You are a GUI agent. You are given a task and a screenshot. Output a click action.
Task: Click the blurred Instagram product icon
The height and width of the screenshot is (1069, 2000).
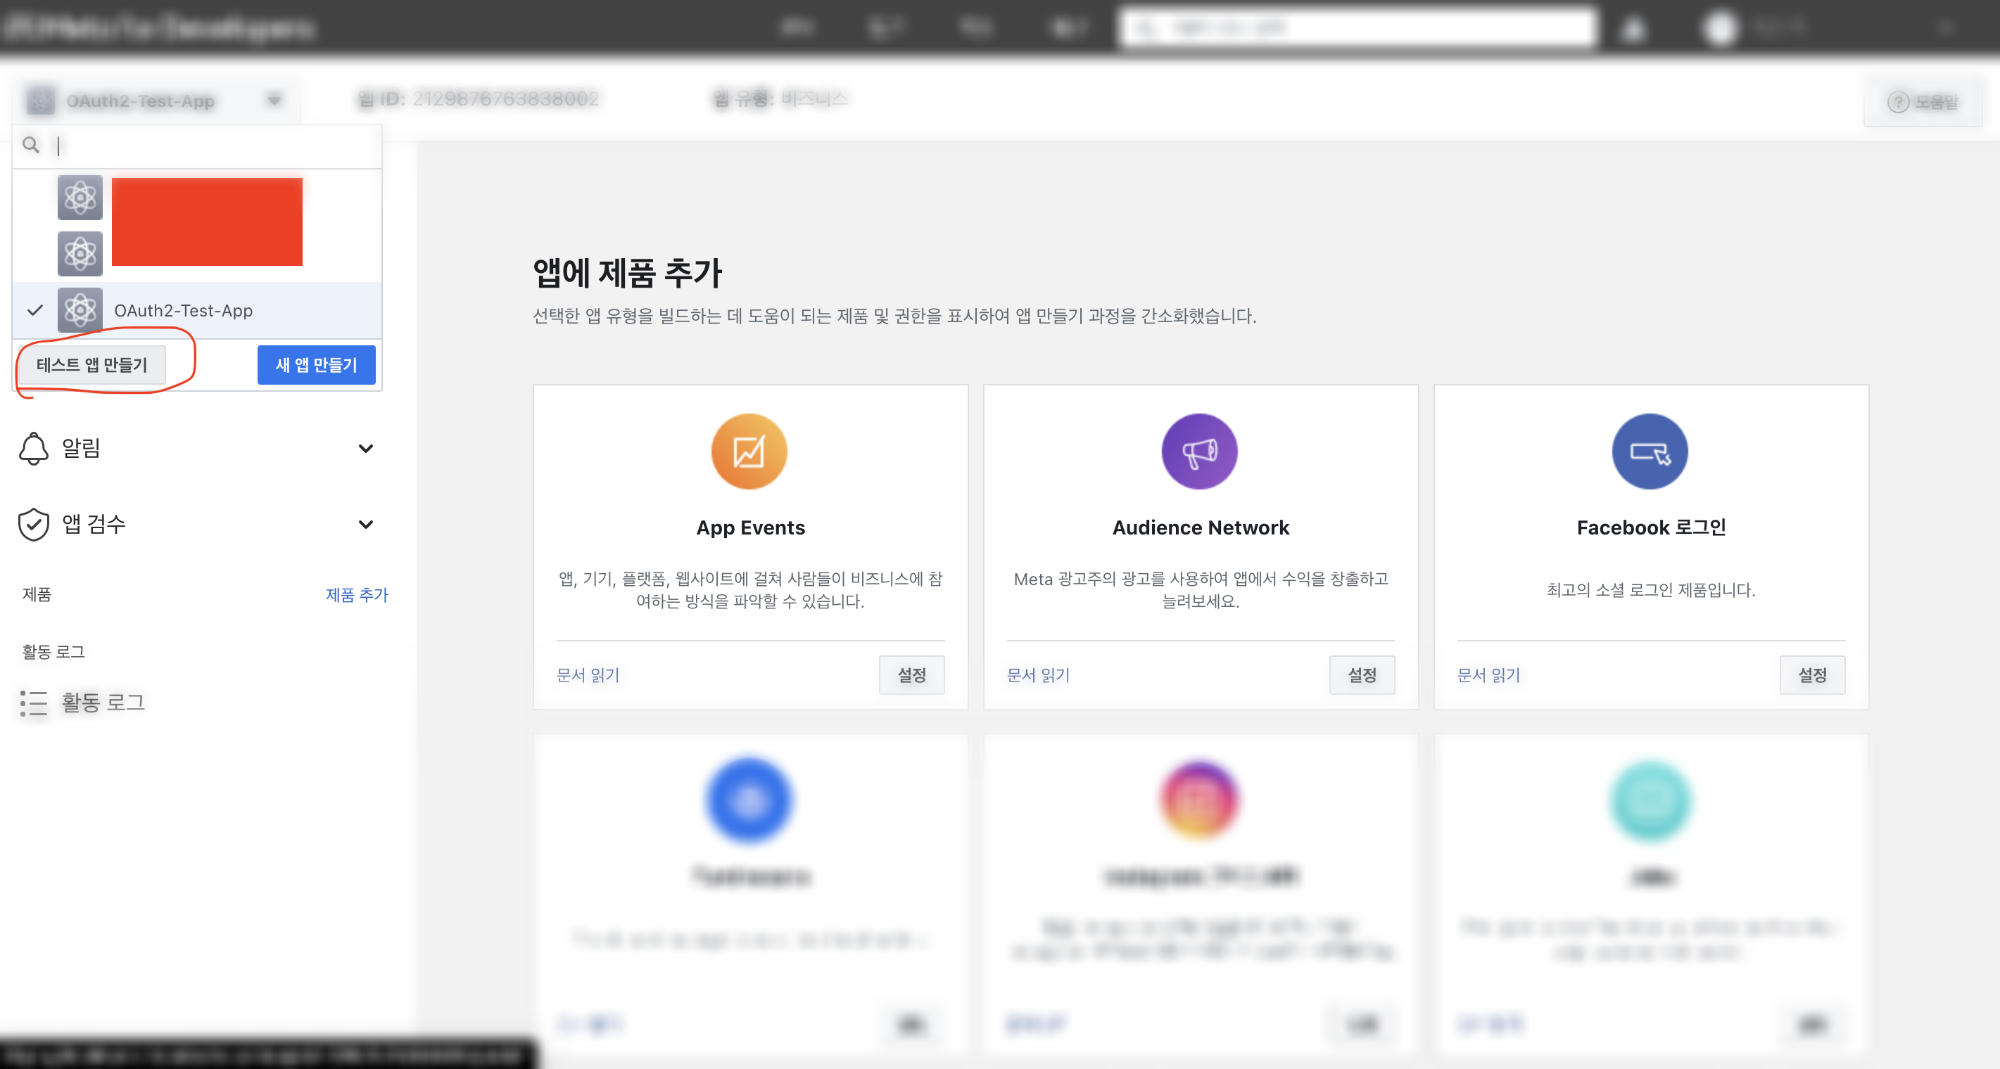point(1200,801)
